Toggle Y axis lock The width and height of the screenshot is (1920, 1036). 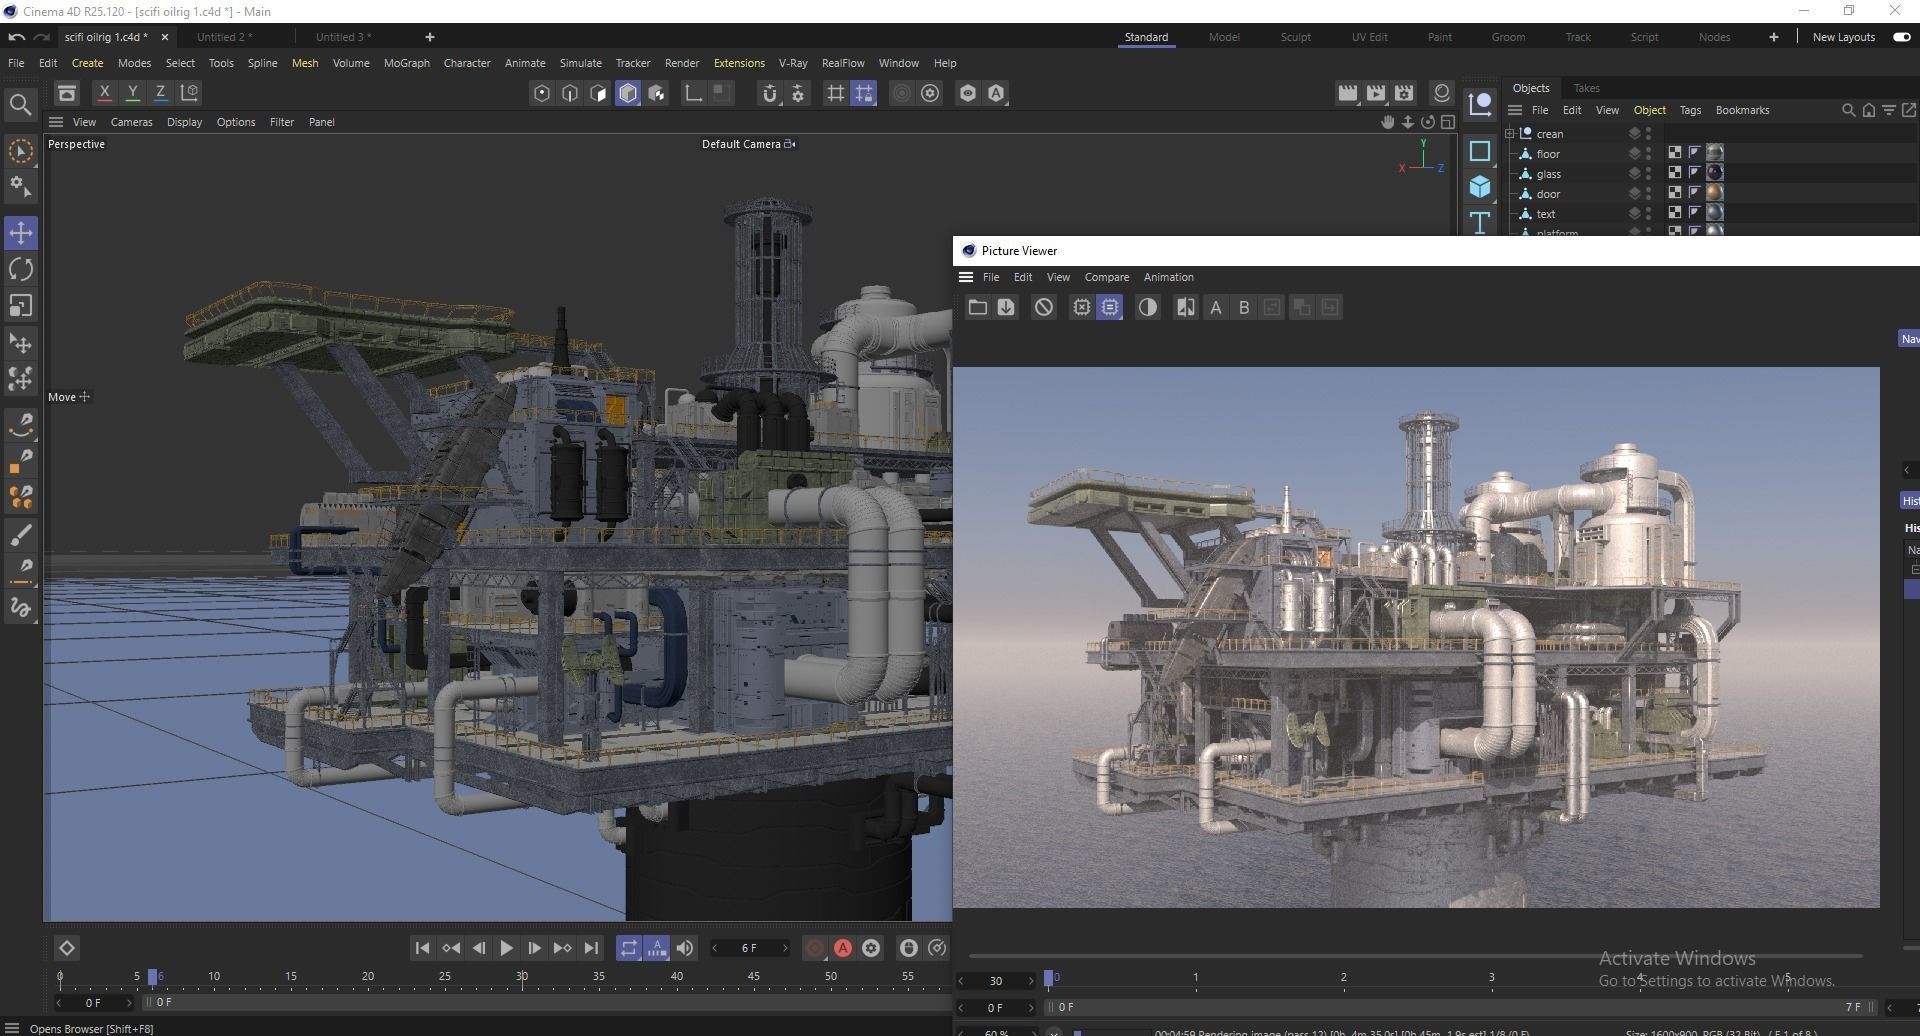[132, 93]
